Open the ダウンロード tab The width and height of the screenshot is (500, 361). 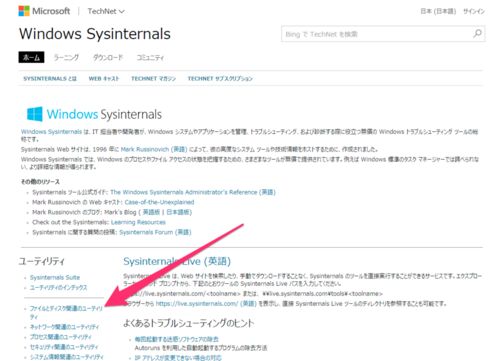click(108, 57)
